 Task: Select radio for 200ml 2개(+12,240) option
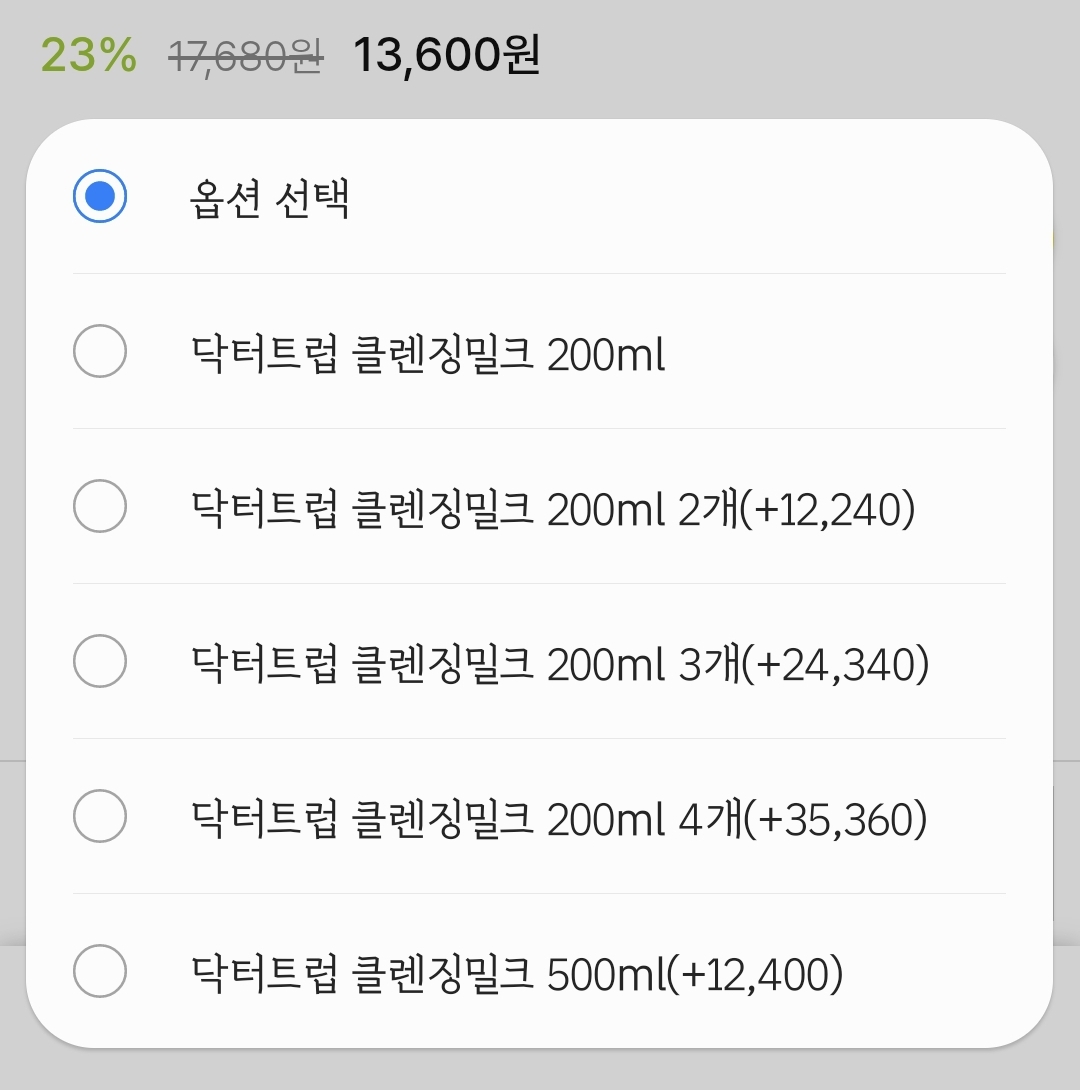[100, 506]
